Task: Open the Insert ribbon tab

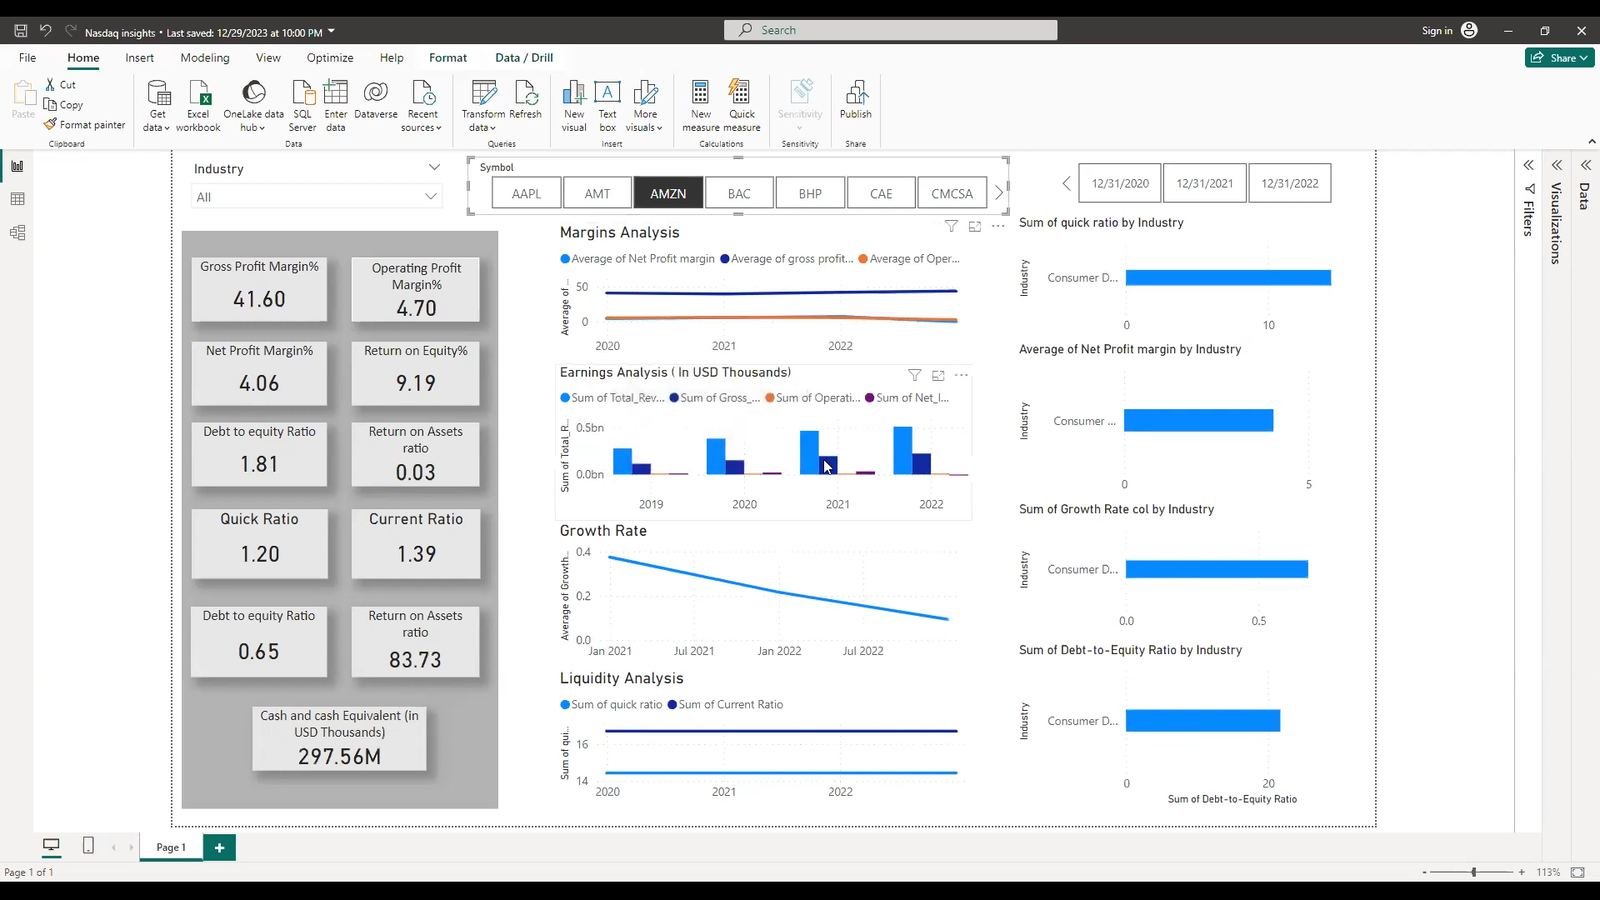Action: pyautogui.click(x=139, y=57)
